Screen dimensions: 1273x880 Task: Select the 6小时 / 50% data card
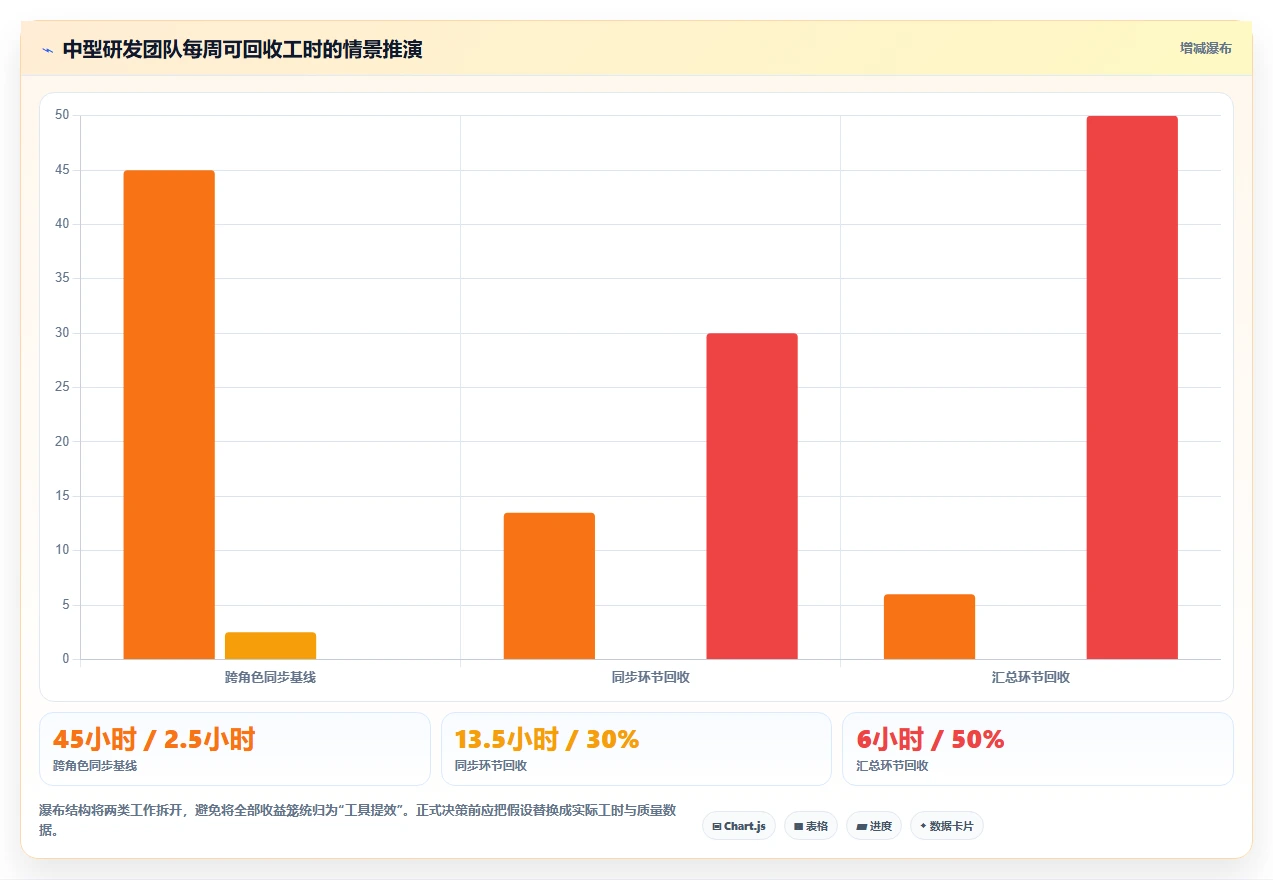coord(1038,749)
